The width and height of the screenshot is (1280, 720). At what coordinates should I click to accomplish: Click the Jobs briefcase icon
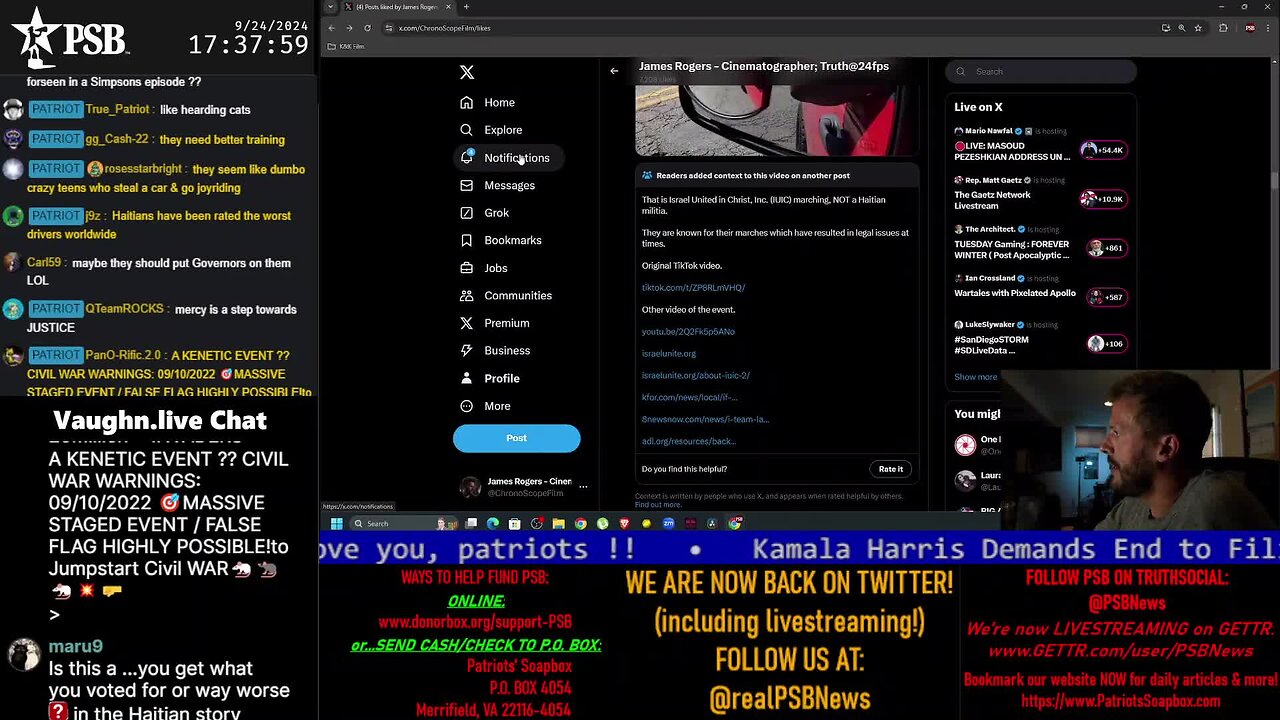click(x=466, y=268)
